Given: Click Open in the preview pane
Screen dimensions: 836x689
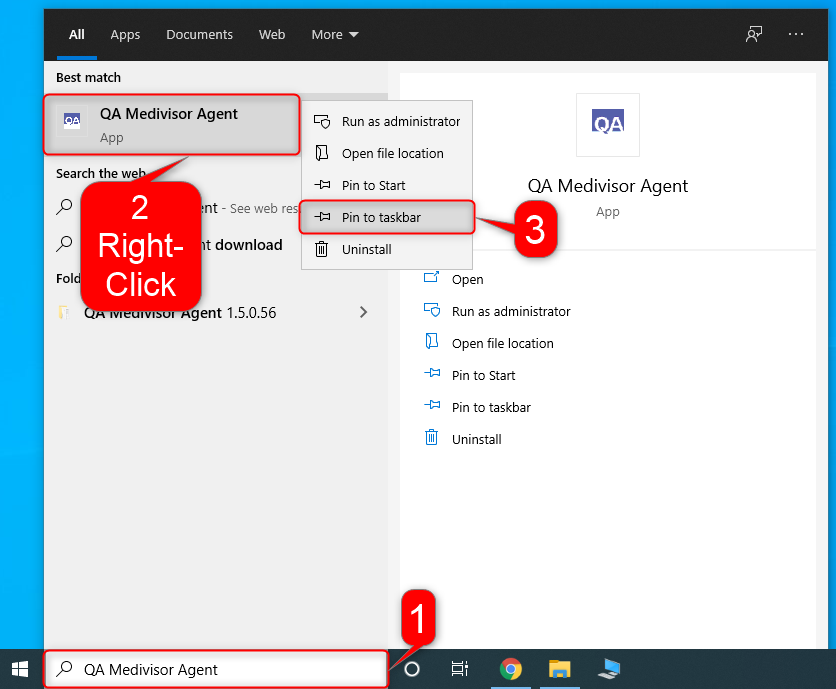Looking at the screenshot, I should tap(468, 279).
